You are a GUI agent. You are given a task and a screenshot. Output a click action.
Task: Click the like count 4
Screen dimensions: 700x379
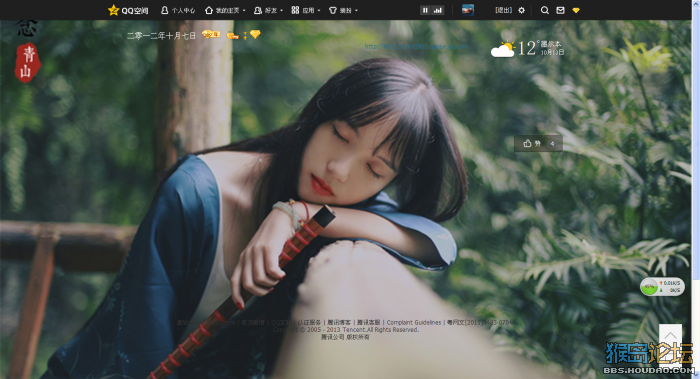(552, 144)
